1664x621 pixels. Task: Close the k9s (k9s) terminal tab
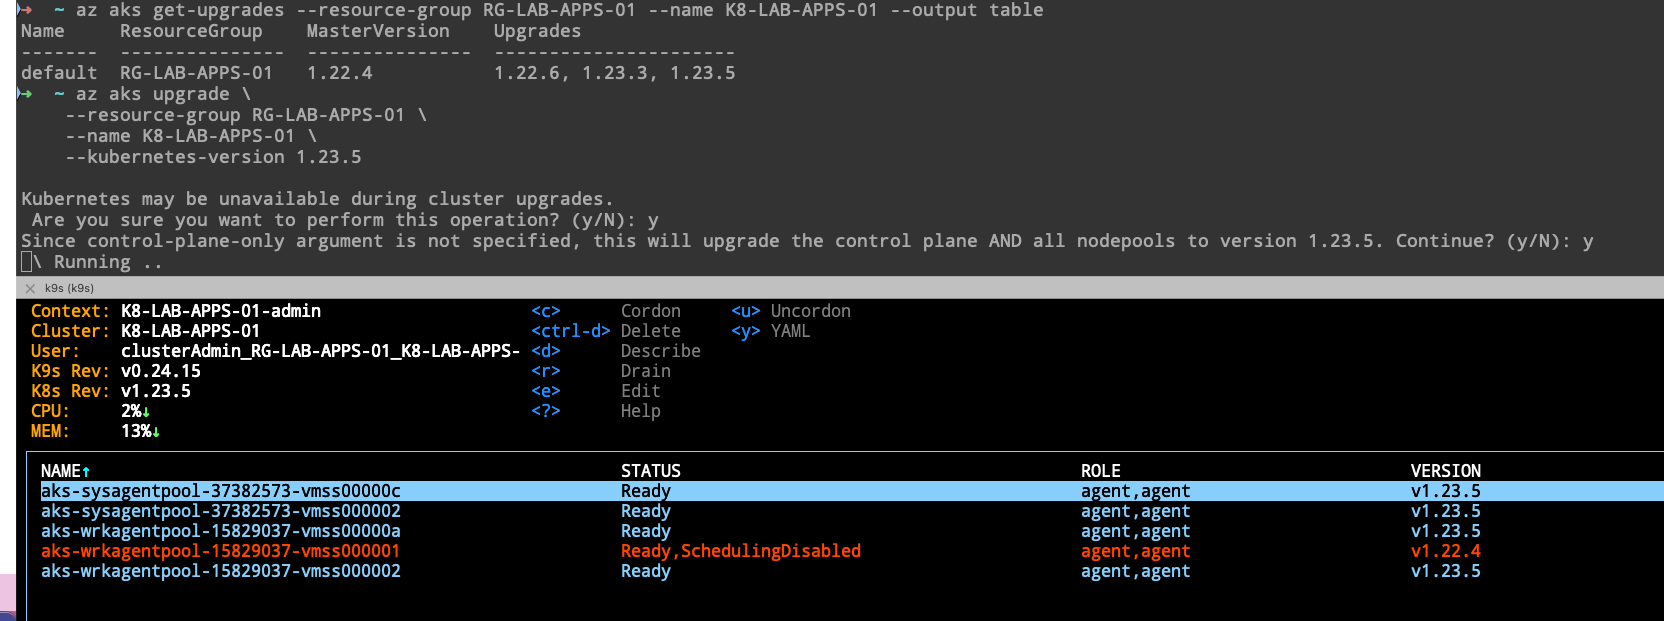pos(30,288)
